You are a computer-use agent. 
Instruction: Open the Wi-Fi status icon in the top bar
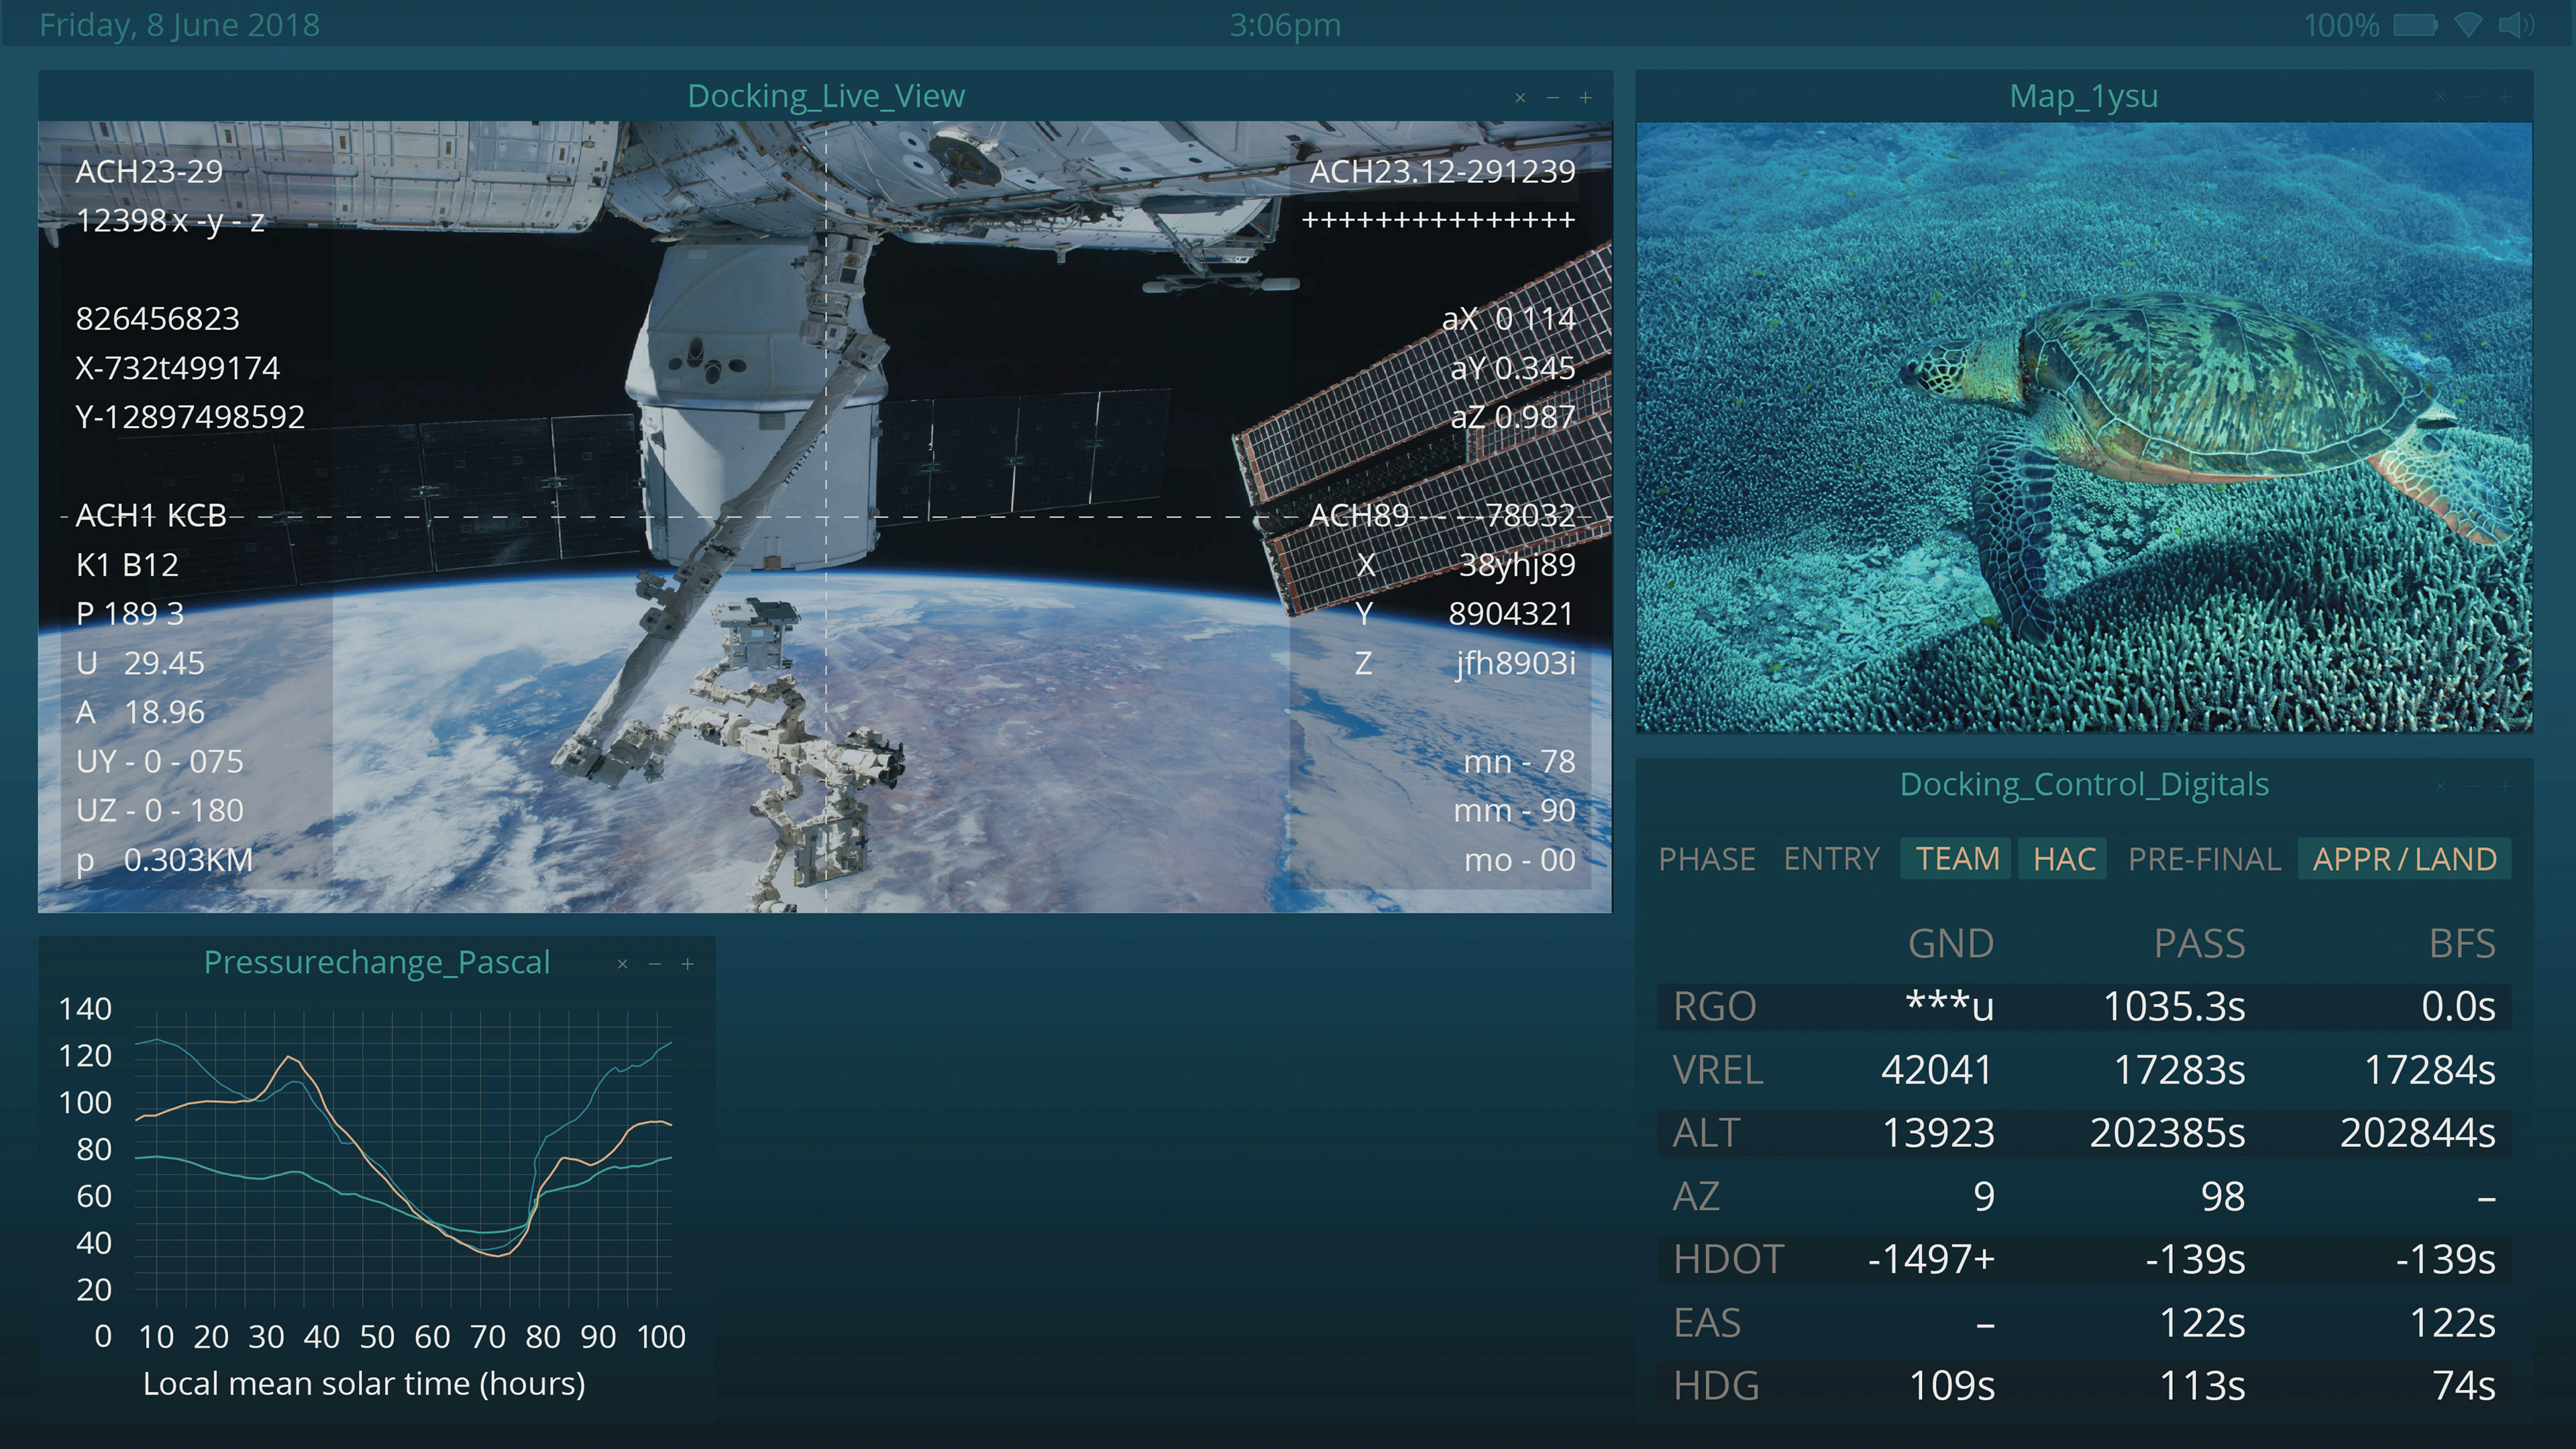pos(2468,24)
